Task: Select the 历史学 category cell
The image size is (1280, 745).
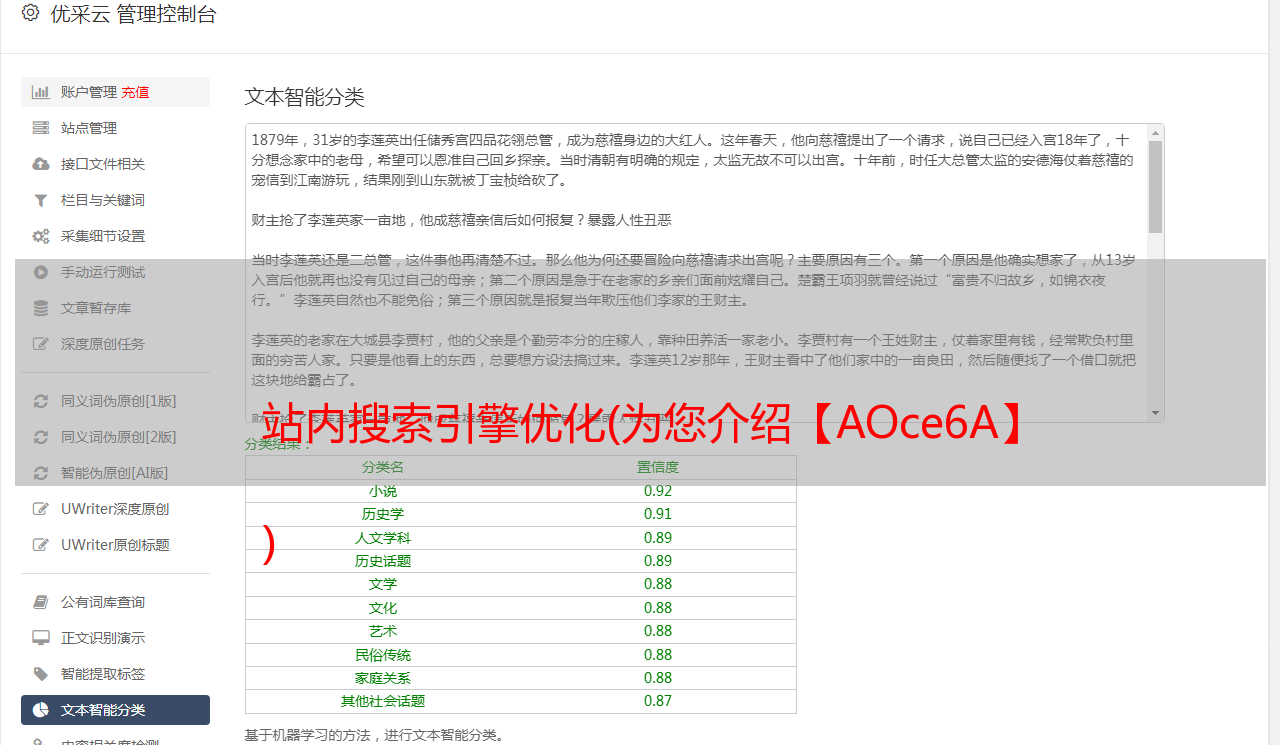Action: point(383,514)
